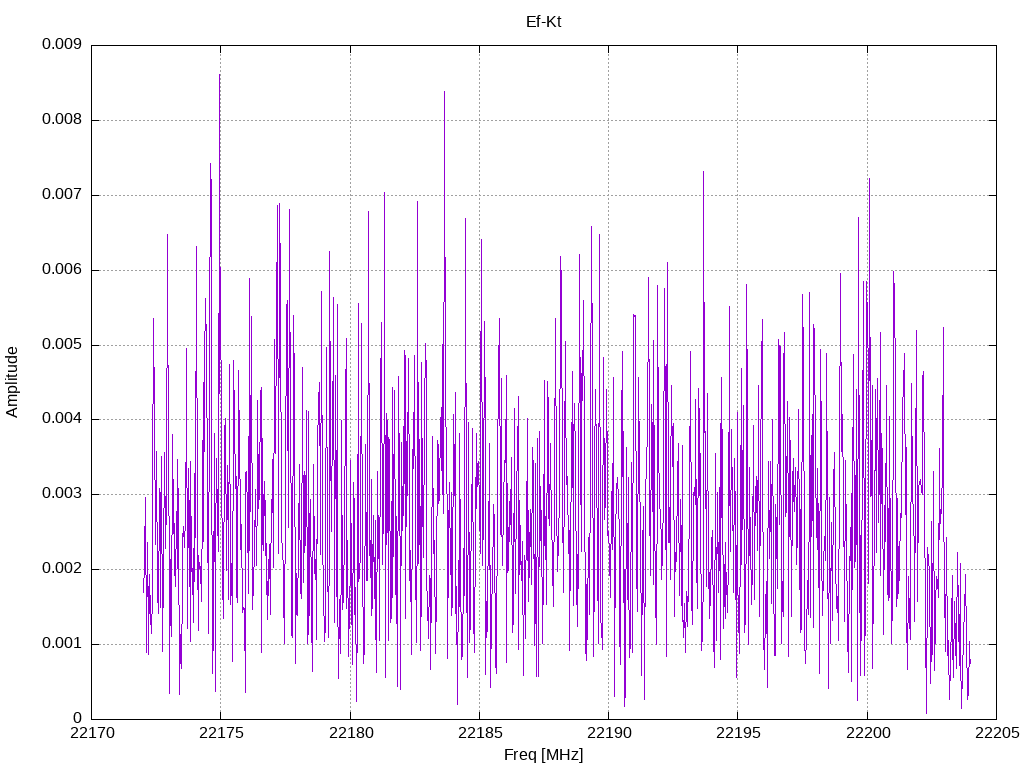Screen dimensions: 1024x768
Task: Click the y-axis tick value 0.009
Action: pos(62,44)
